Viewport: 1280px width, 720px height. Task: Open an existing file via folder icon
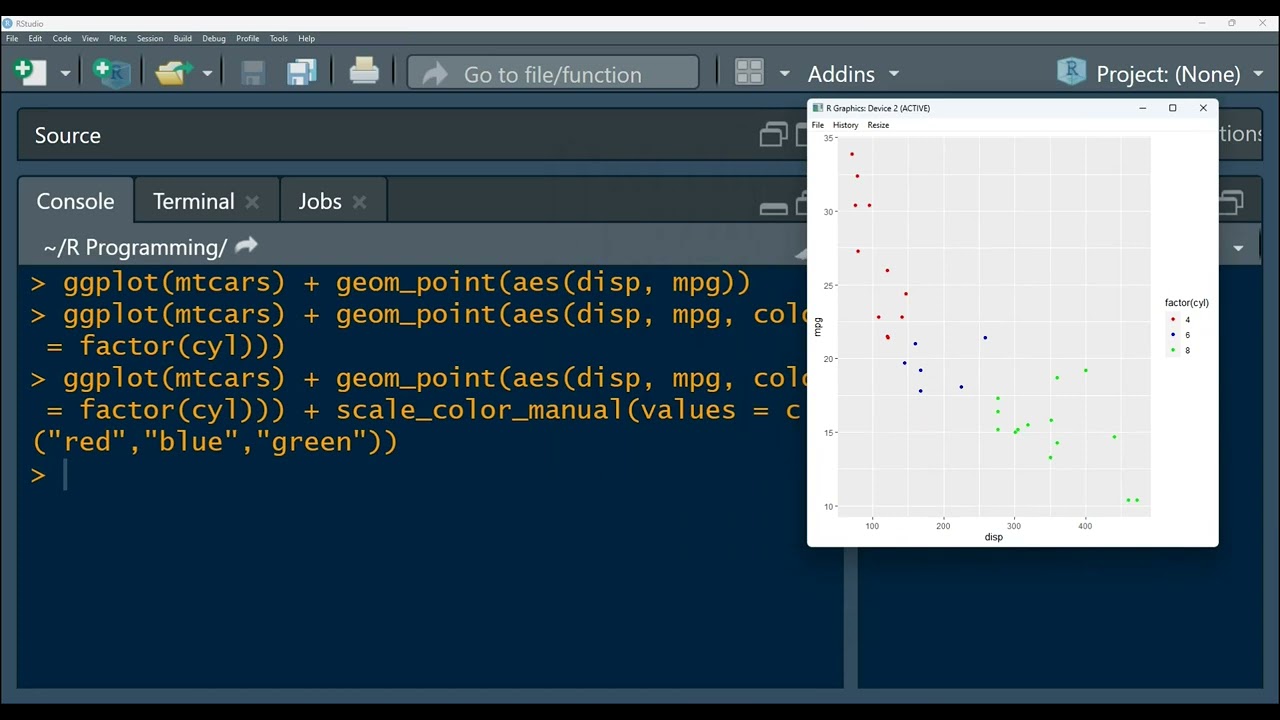(x=174, y=73)
